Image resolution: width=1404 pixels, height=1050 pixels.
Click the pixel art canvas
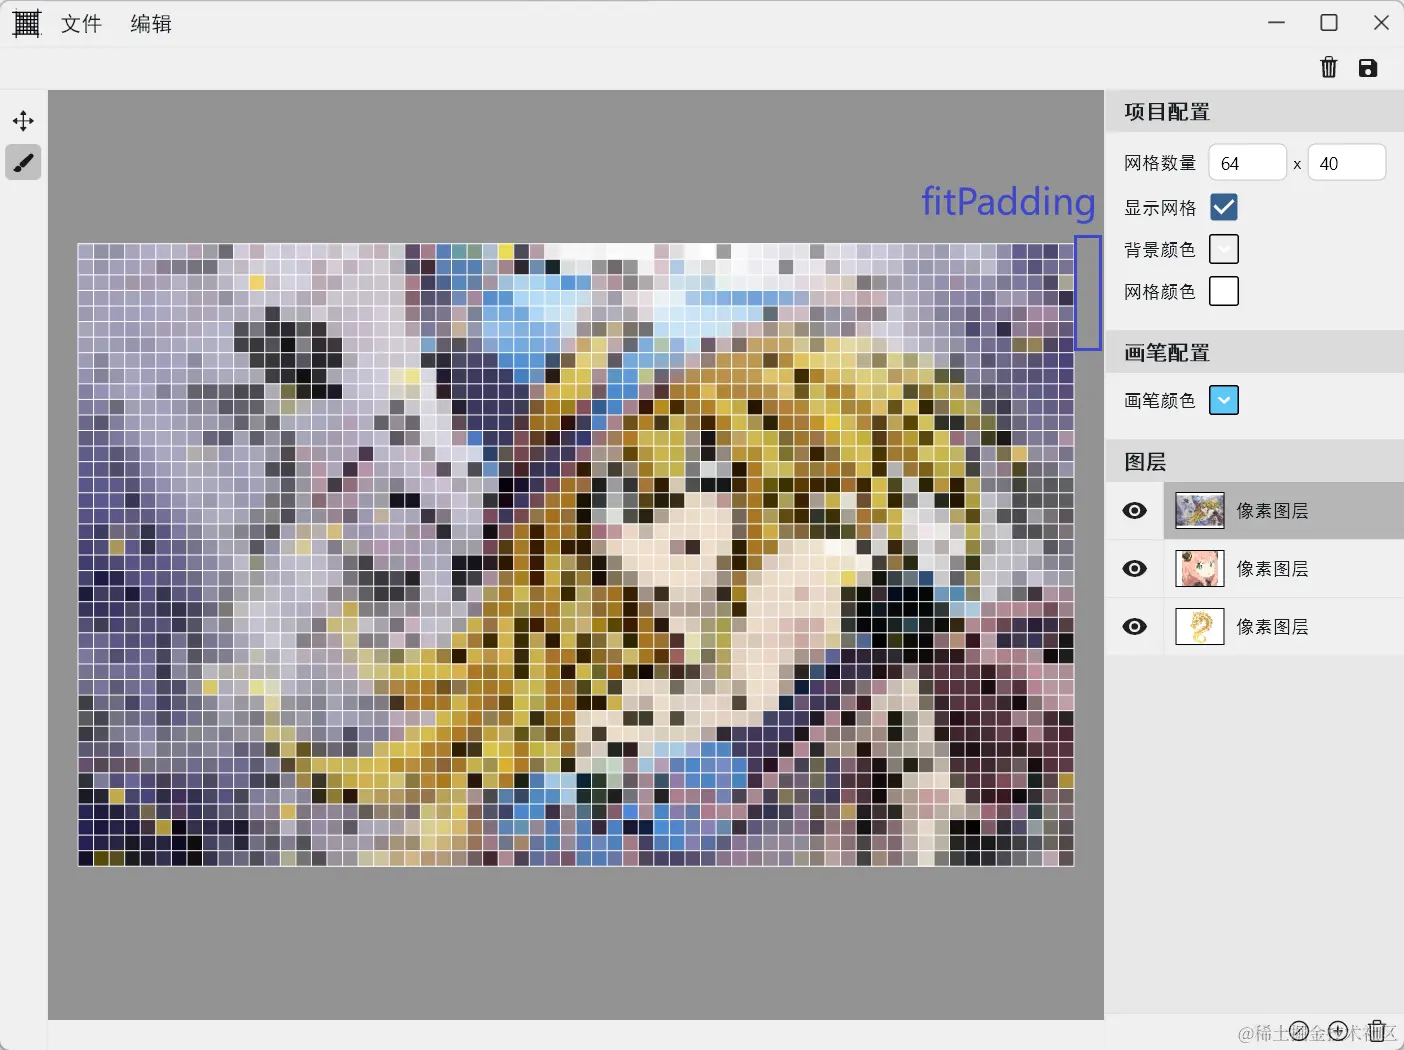(x=576, y=554)
